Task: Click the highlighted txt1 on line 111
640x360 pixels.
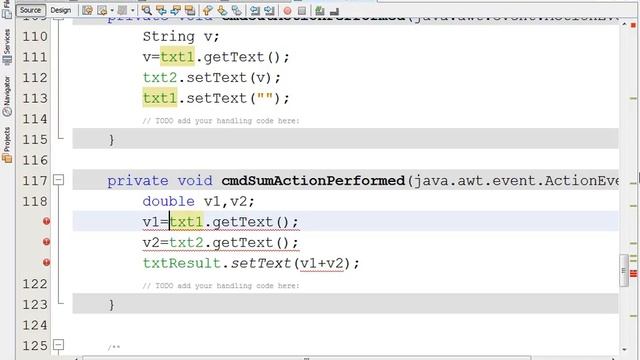Action: pos(177,57)
